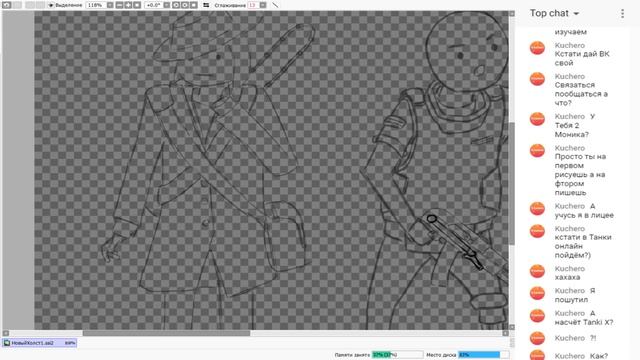
Task: Click avatar beside "У Тебя 2 Моника?"
Action: 537,119
